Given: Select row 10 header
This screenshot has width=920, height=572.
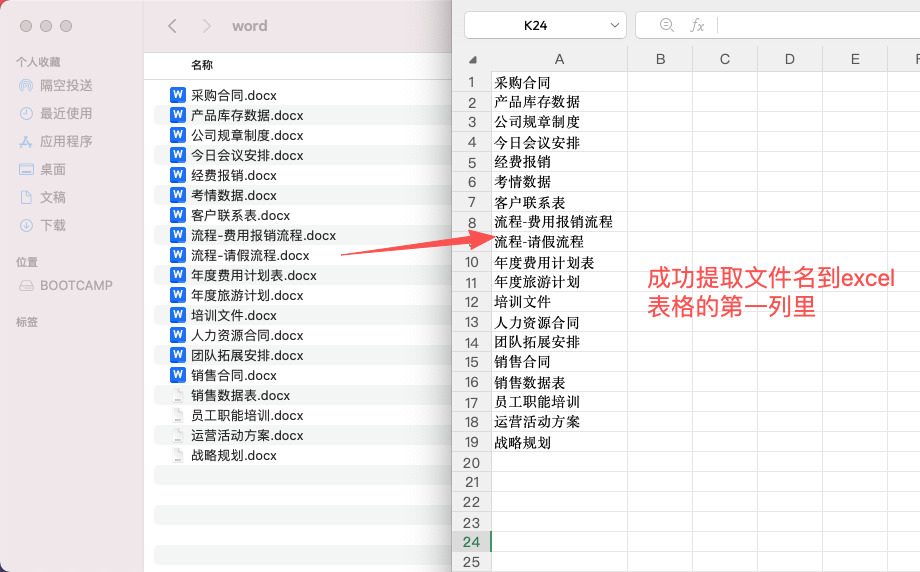Looking at the screenshot, I should tap(472, 262).
